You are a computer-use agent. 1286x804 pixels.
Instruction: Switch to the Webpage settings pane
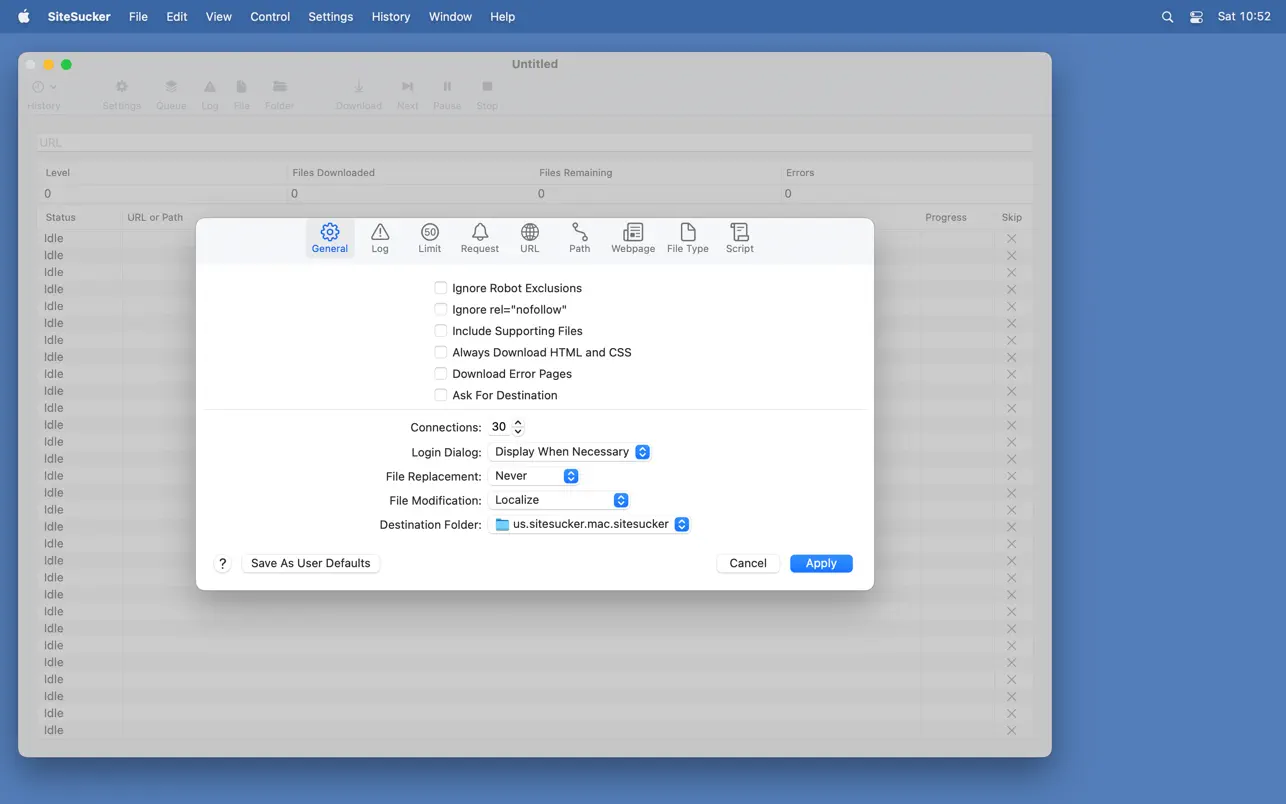click(x=633, y=238)
